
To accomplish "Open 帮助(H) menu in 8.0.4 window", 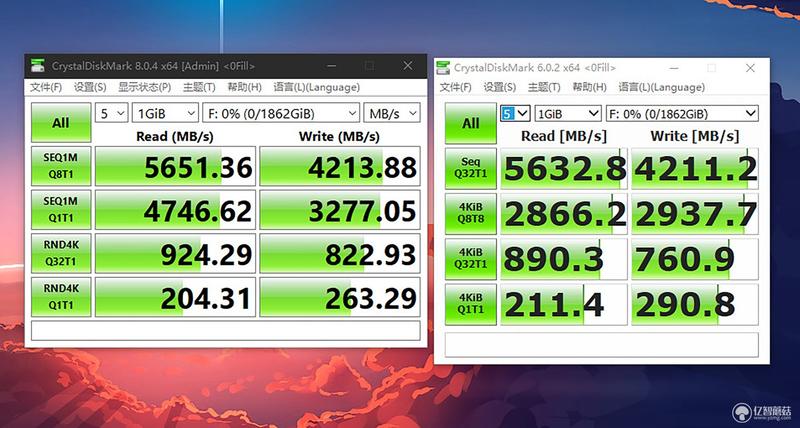I will click(x=244, y=87).
